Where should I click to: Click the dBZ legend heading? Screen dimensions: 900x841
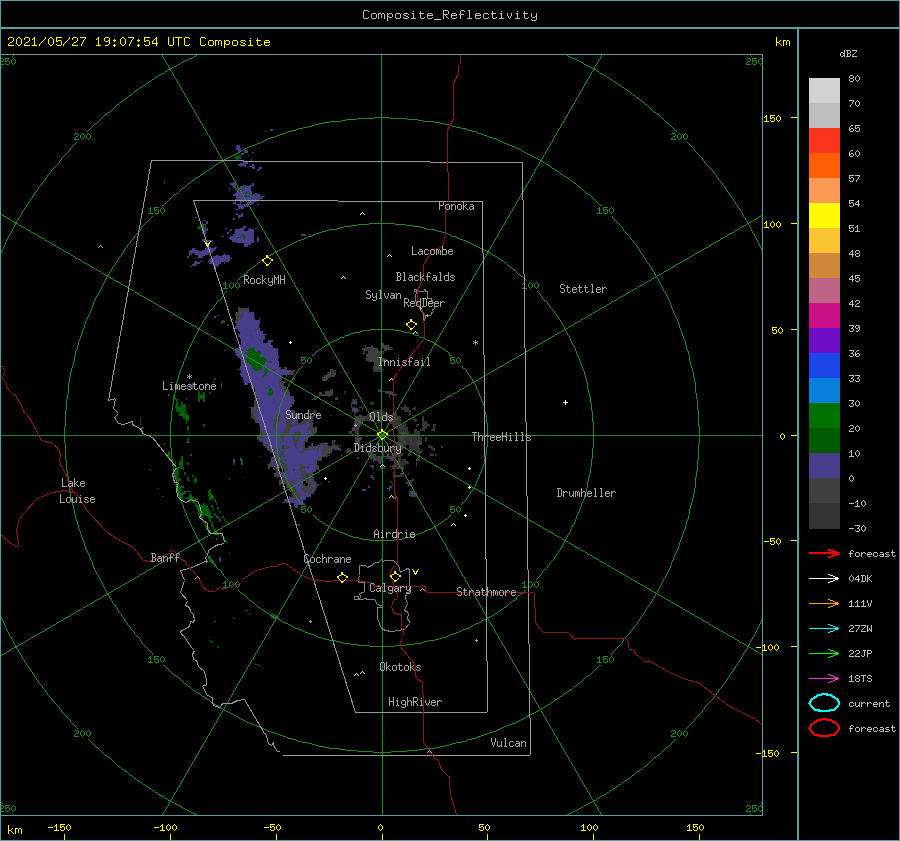tap(848, 53)
